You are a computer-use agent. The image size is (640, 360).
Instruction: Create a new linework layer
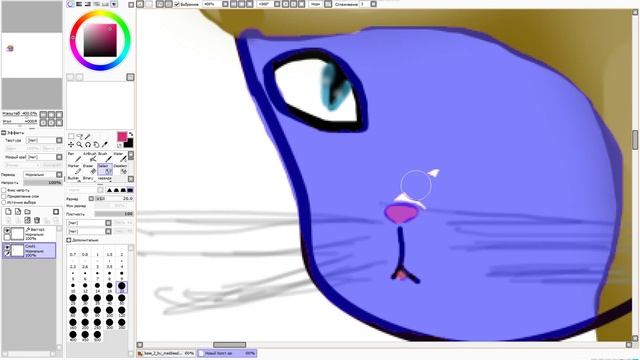18,211
